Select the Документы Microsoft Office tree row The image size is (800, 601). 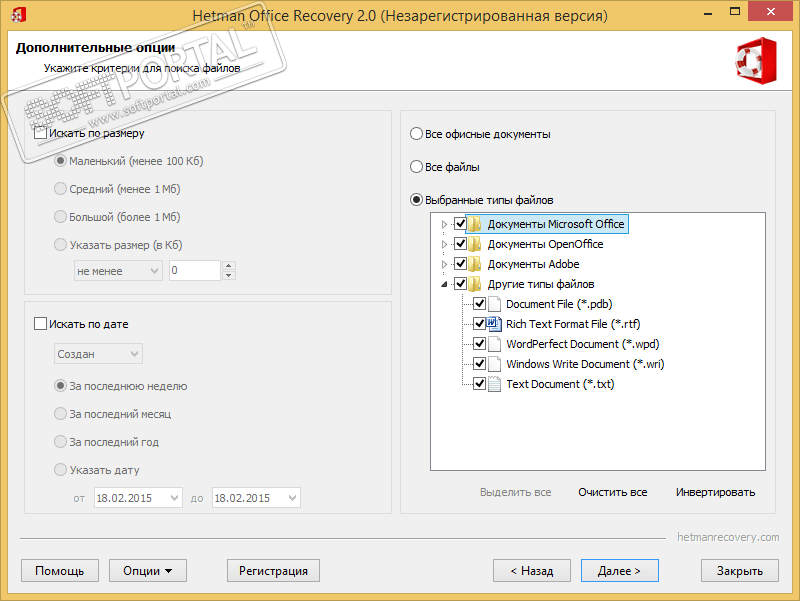pyautogui.click(x=547, y=224)
